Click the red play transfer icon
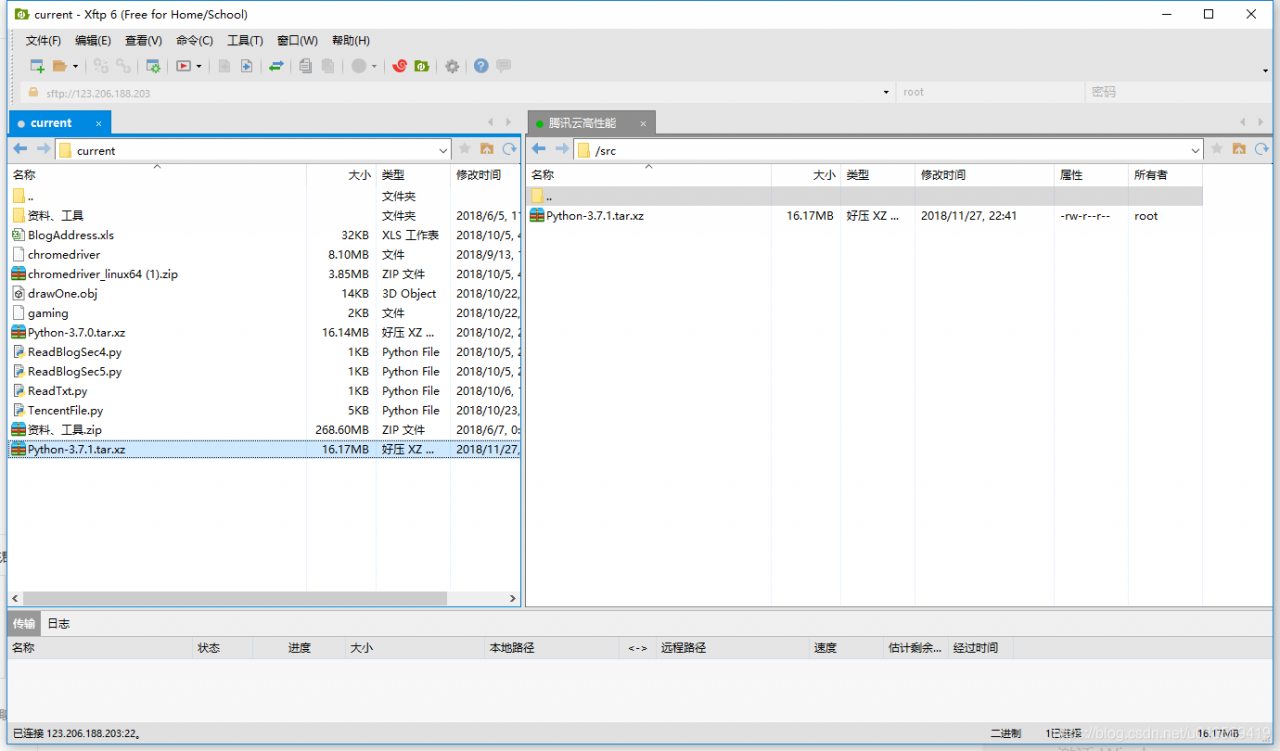The height and width of the screenshot is (751, 1280). (x=183, y=66)
